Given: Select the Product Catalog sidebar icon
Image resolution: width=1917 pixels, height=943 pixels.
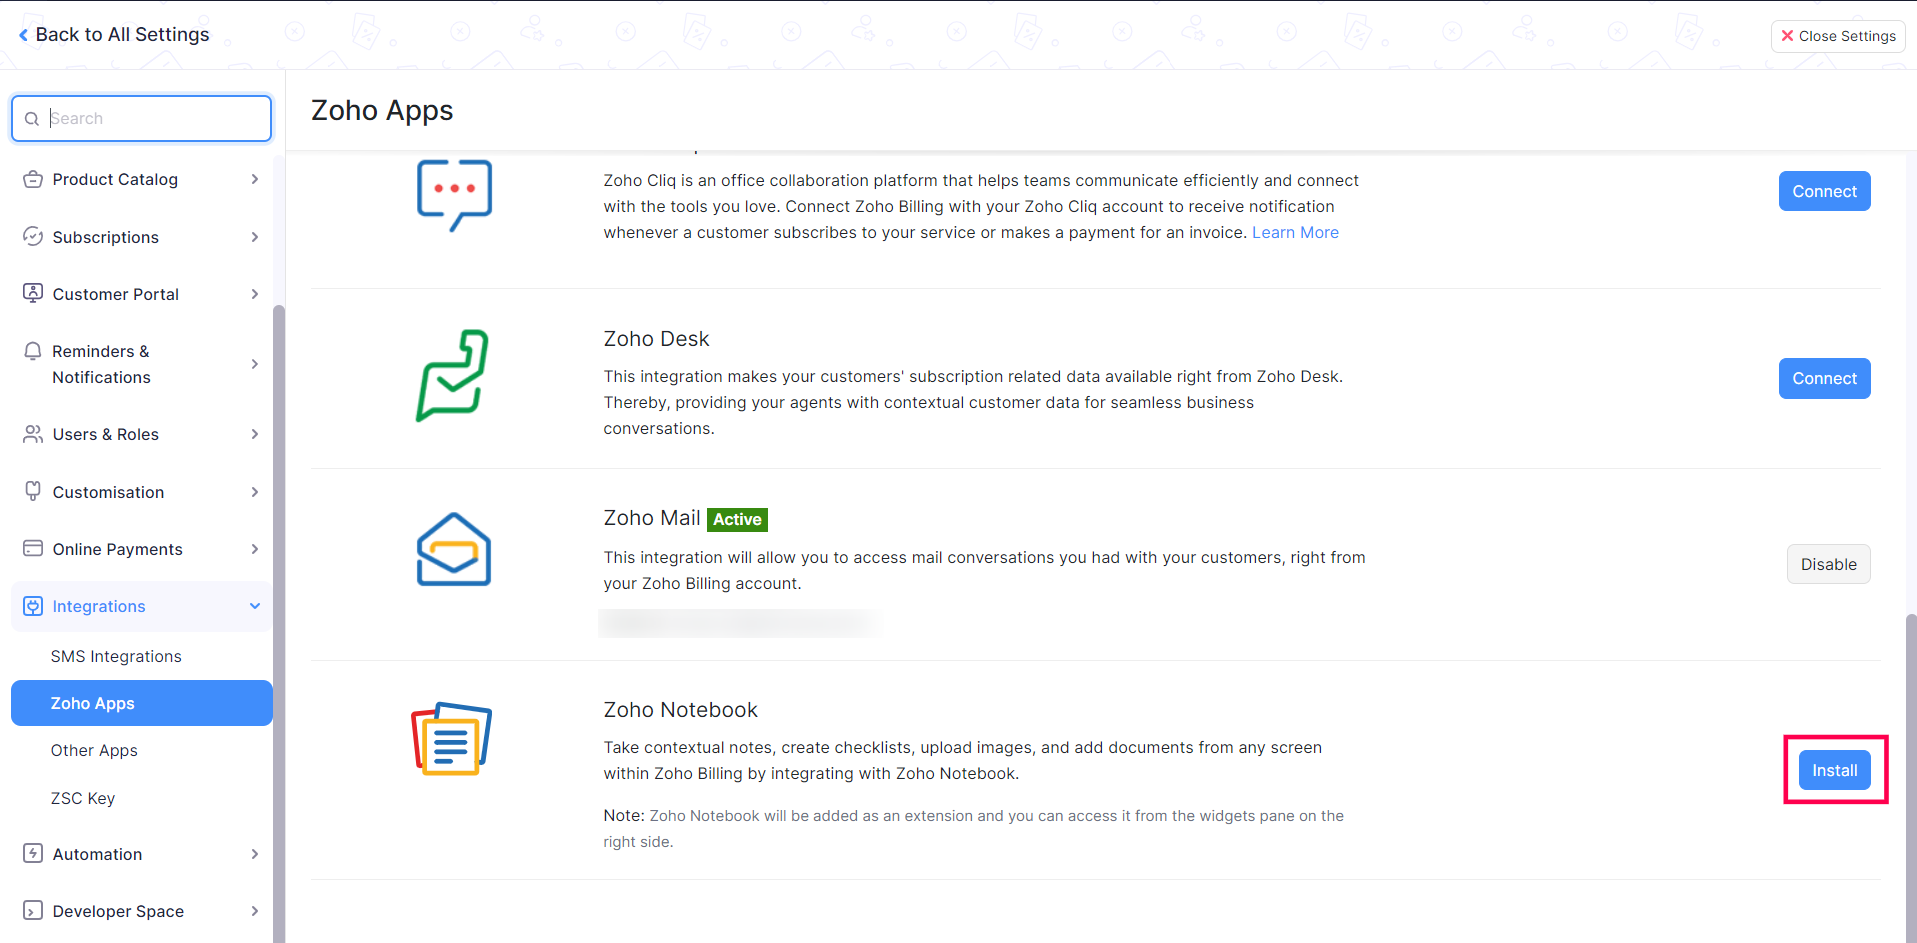Looking at the screenshot, I should click(33, 179).
